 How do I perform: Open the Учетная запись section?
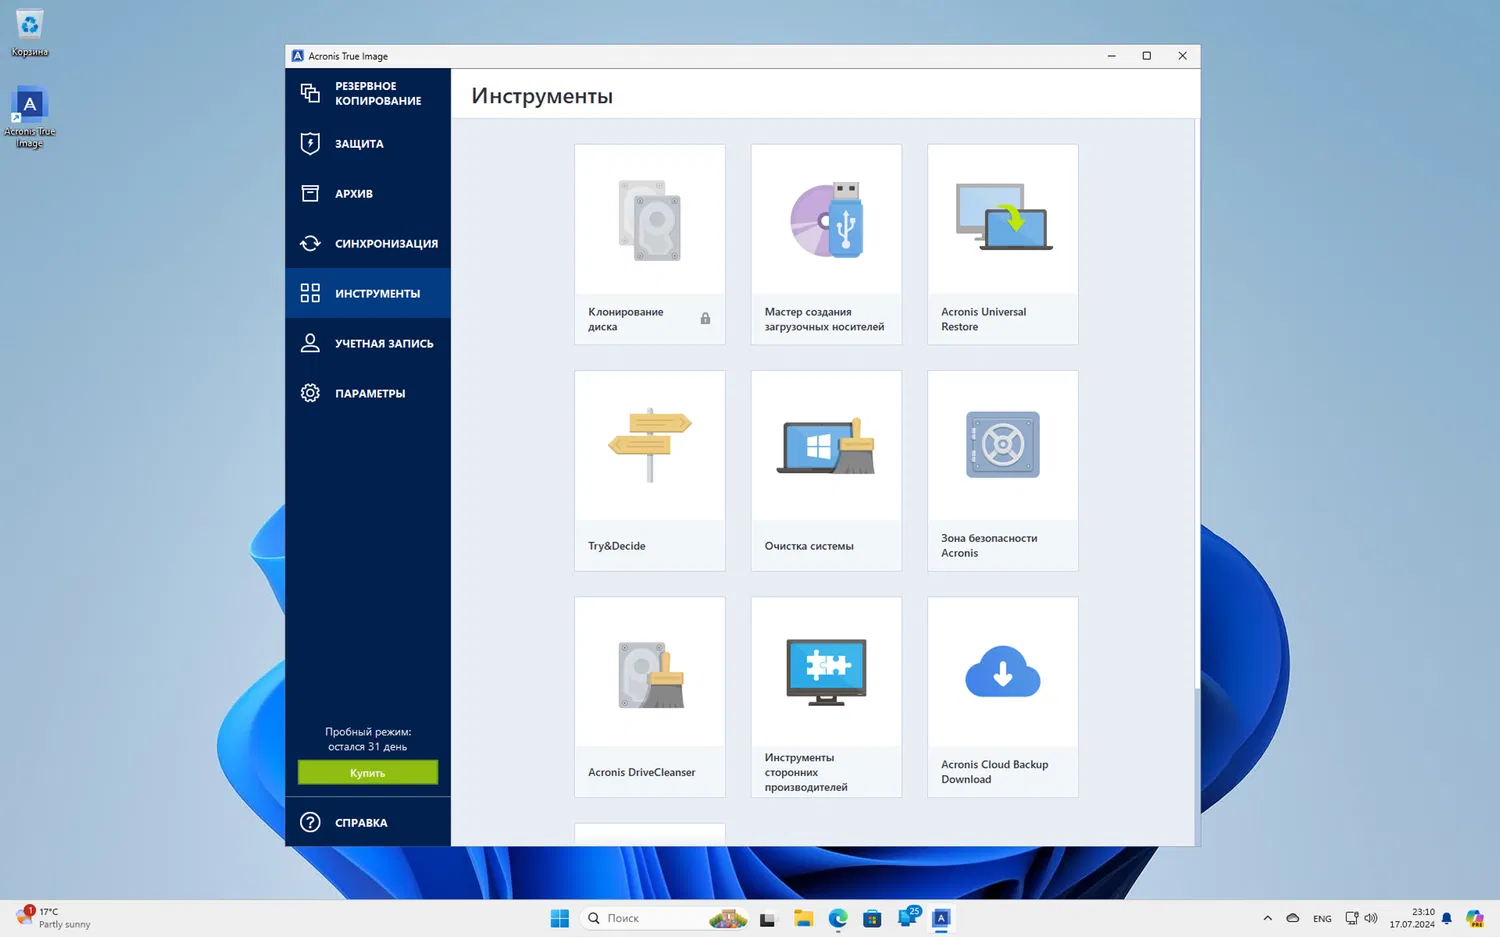point(368,343)
